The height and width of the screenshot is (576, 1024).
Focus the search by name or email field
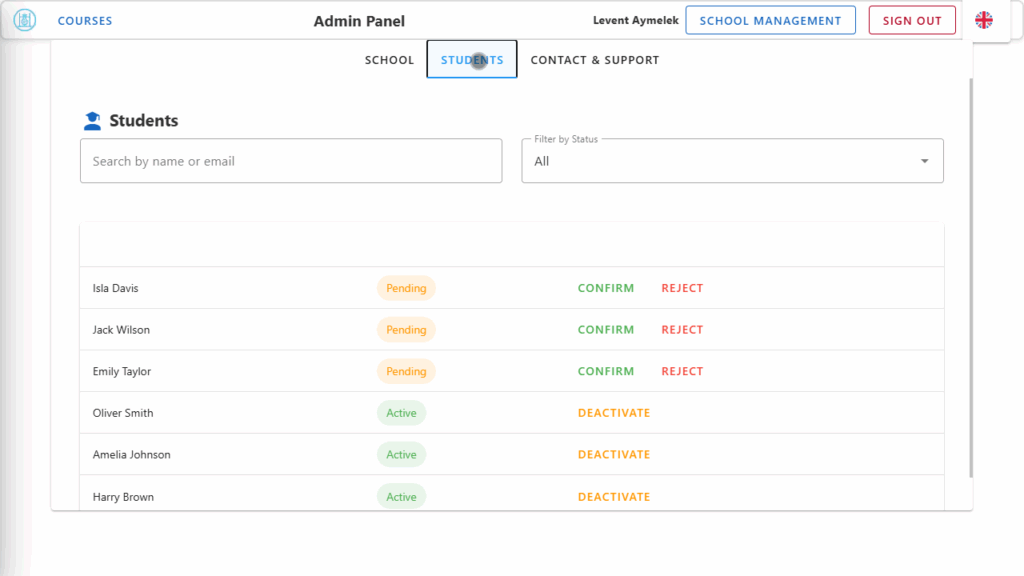click(291, 161)
